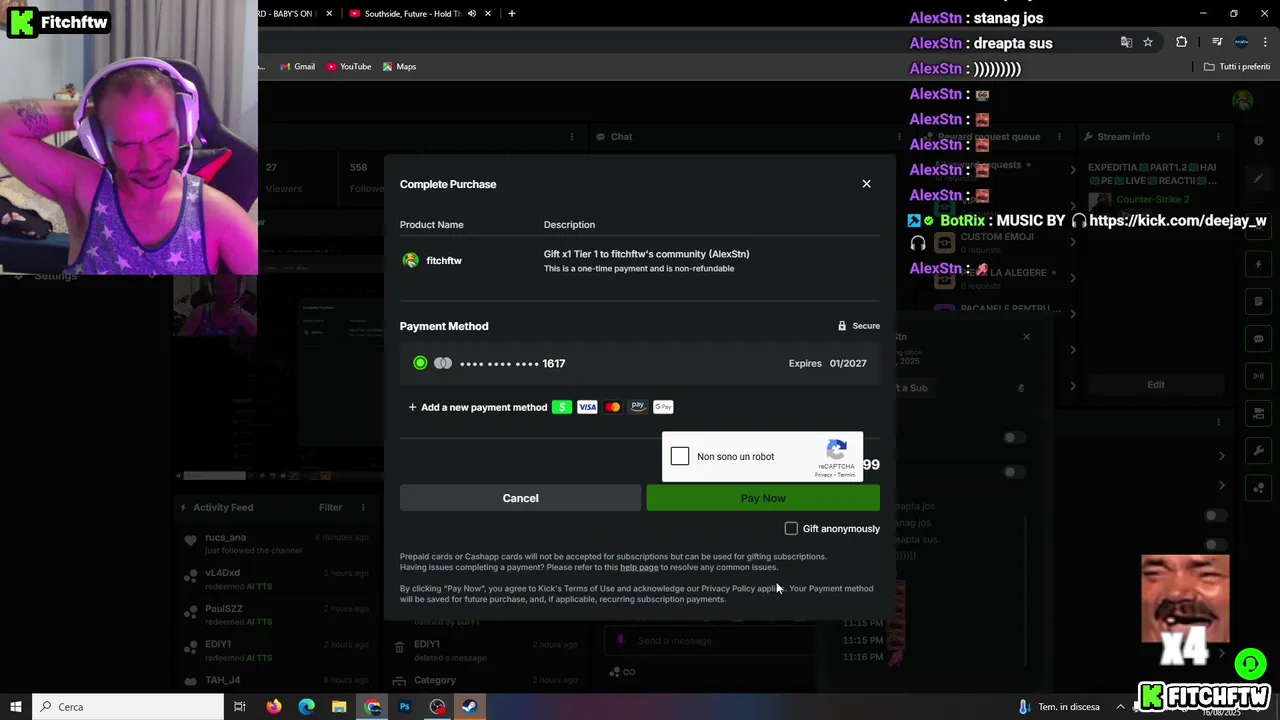Close the Southside, Future browser tab

pyautogui.click(x=488, y=14)
